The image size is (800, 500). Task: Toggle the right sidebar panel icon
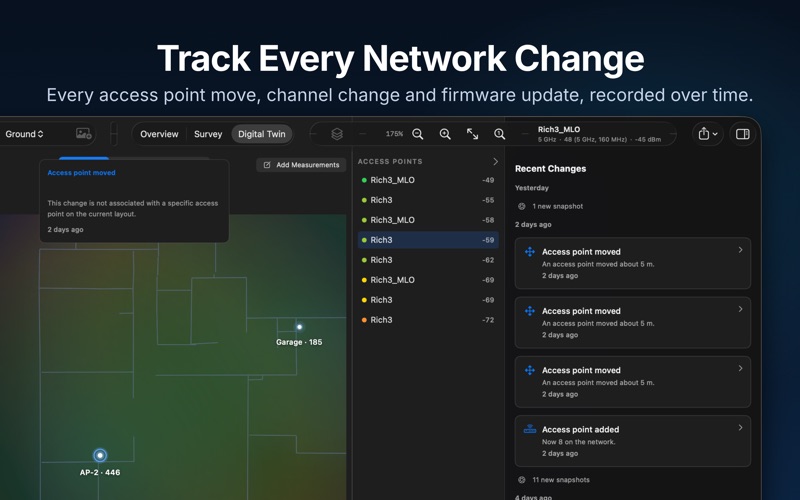point(742,134)
